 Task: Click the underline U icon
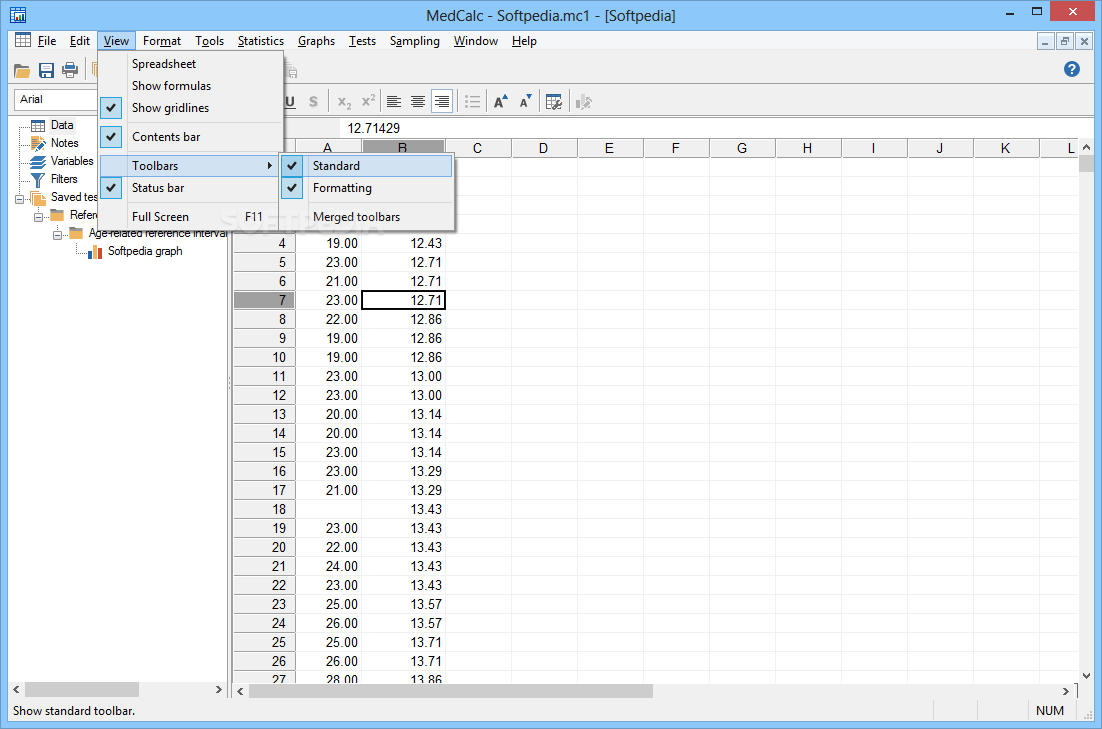(290, 103)
